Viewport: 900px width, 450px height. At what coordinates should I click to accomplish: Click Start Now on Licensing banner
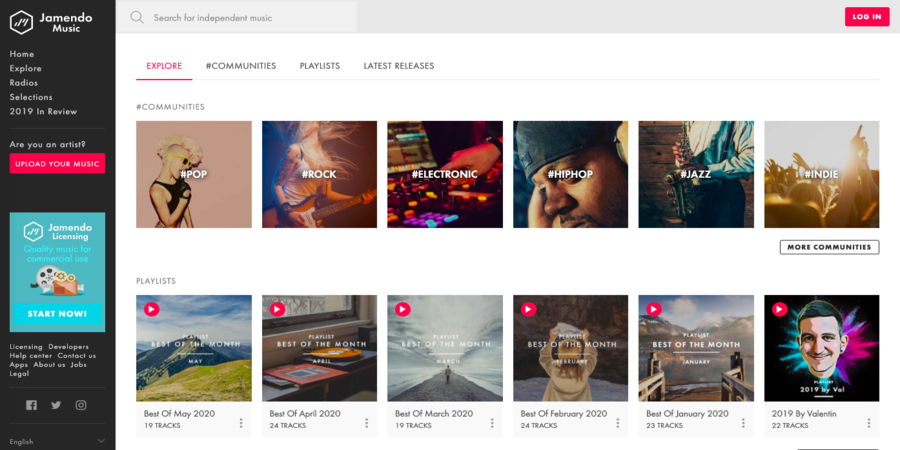(x=57, y=314)
